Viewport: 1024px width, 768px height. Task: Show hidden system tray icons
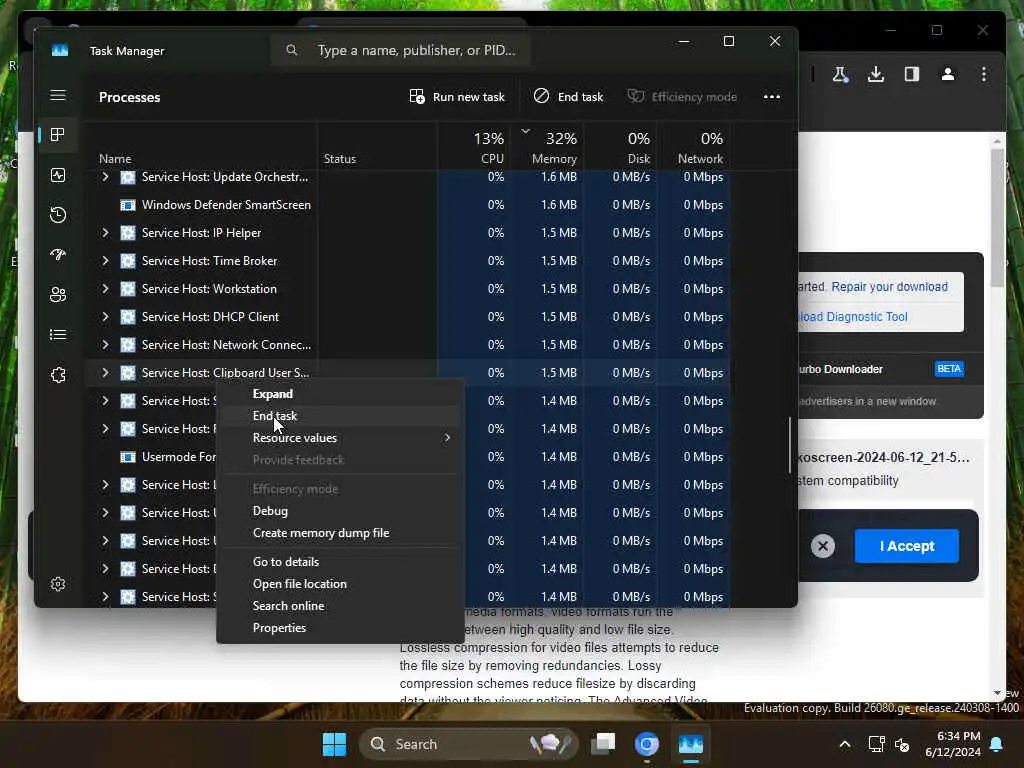(844, 744)
